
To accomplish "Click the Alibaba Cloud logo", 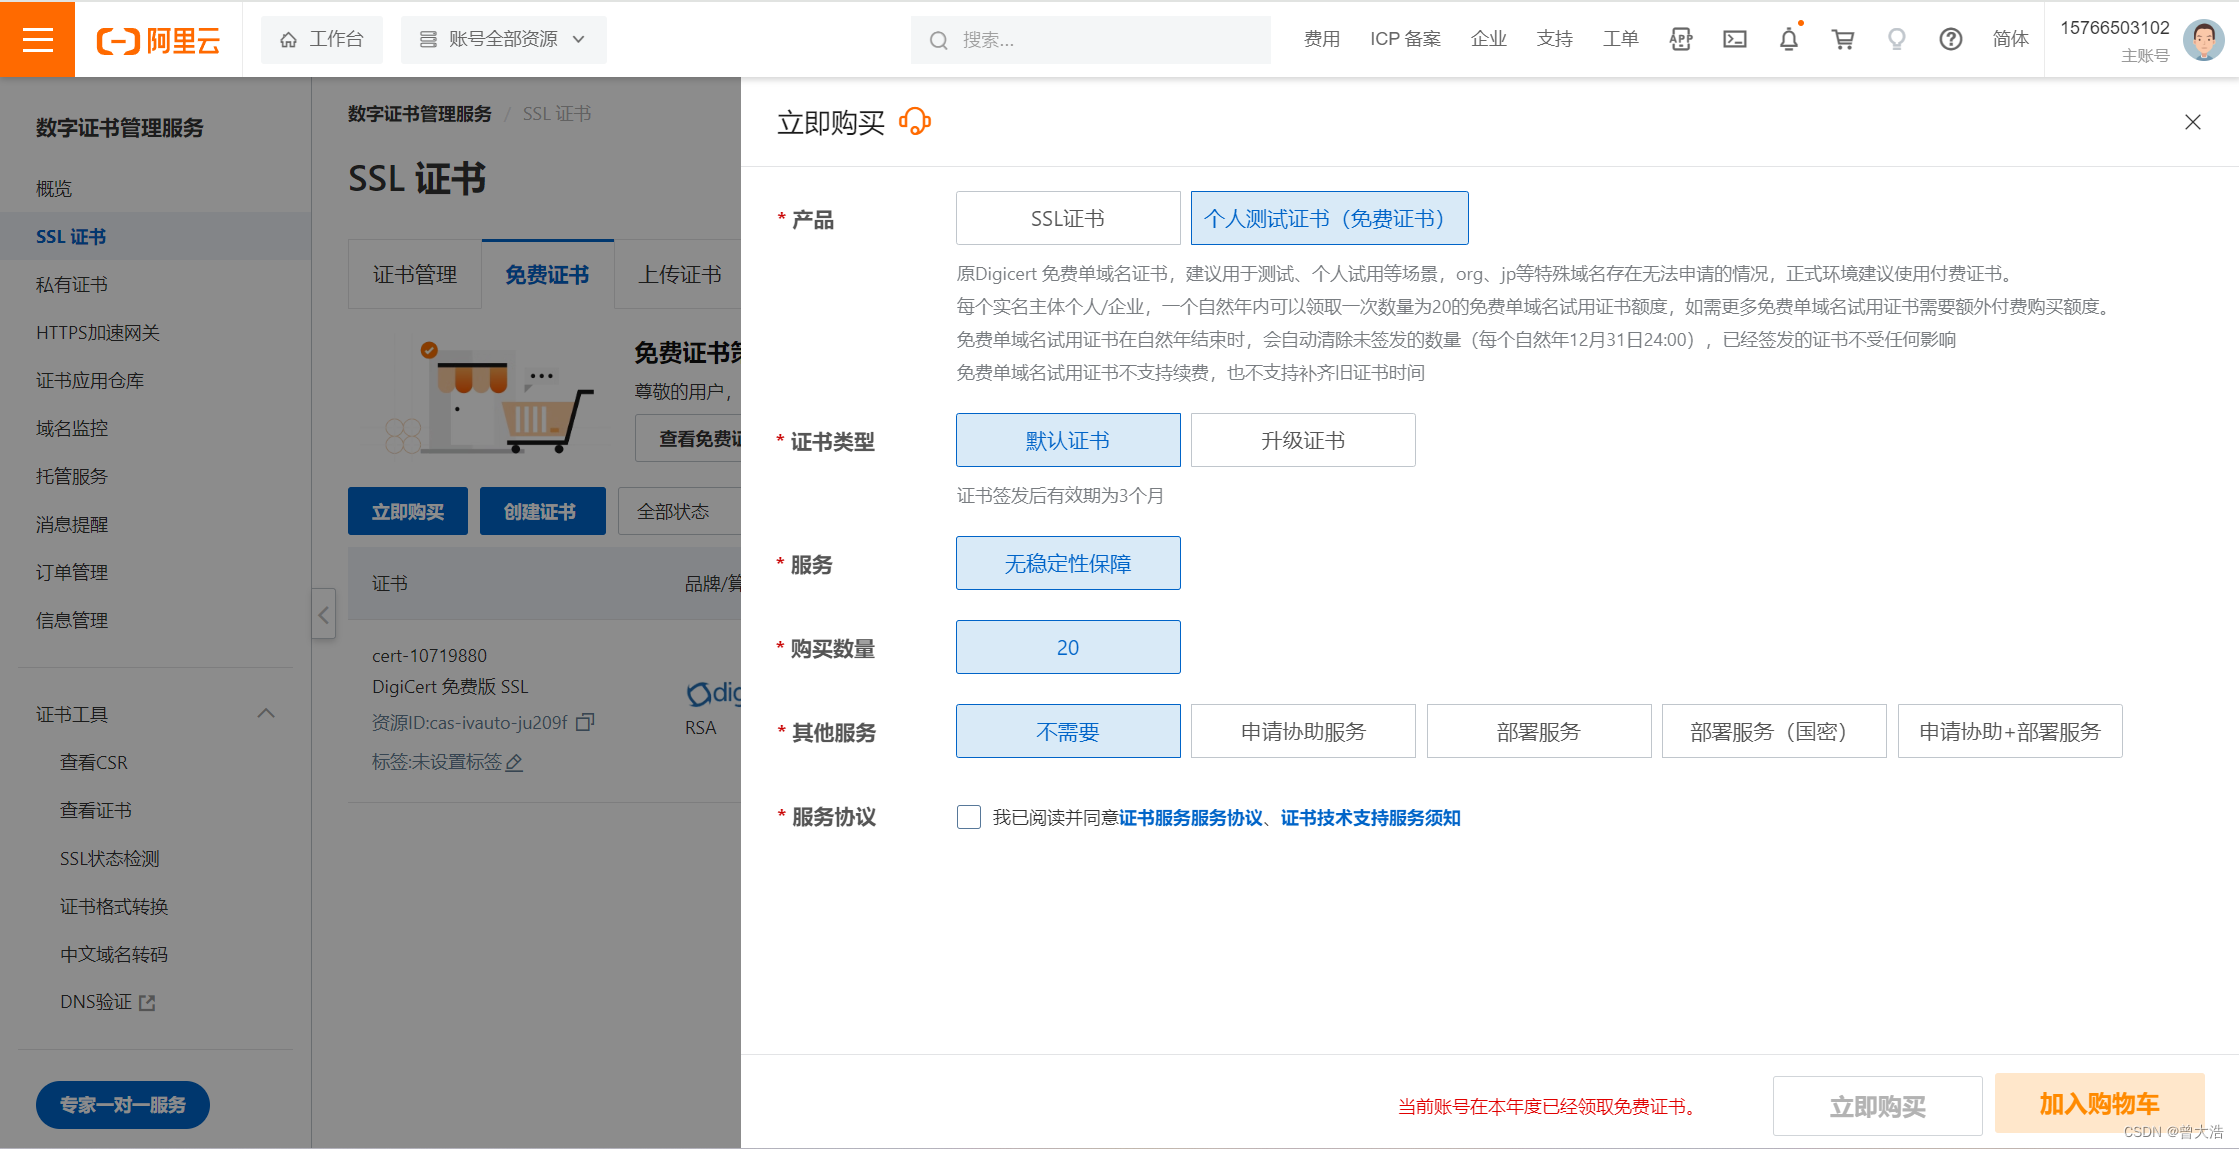I will click(158, 40).
